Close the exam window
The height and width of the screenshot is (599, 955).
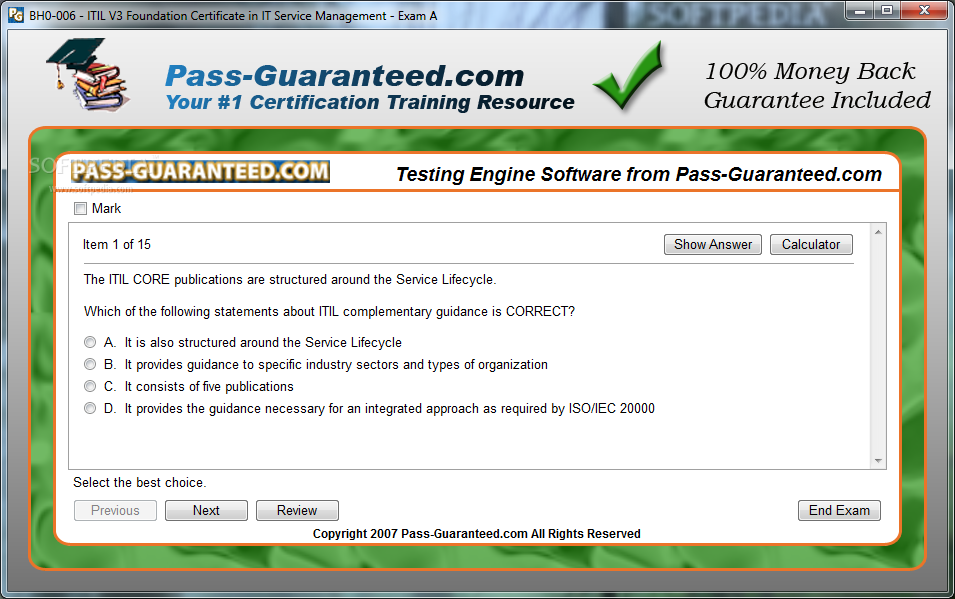pos(924,10)
